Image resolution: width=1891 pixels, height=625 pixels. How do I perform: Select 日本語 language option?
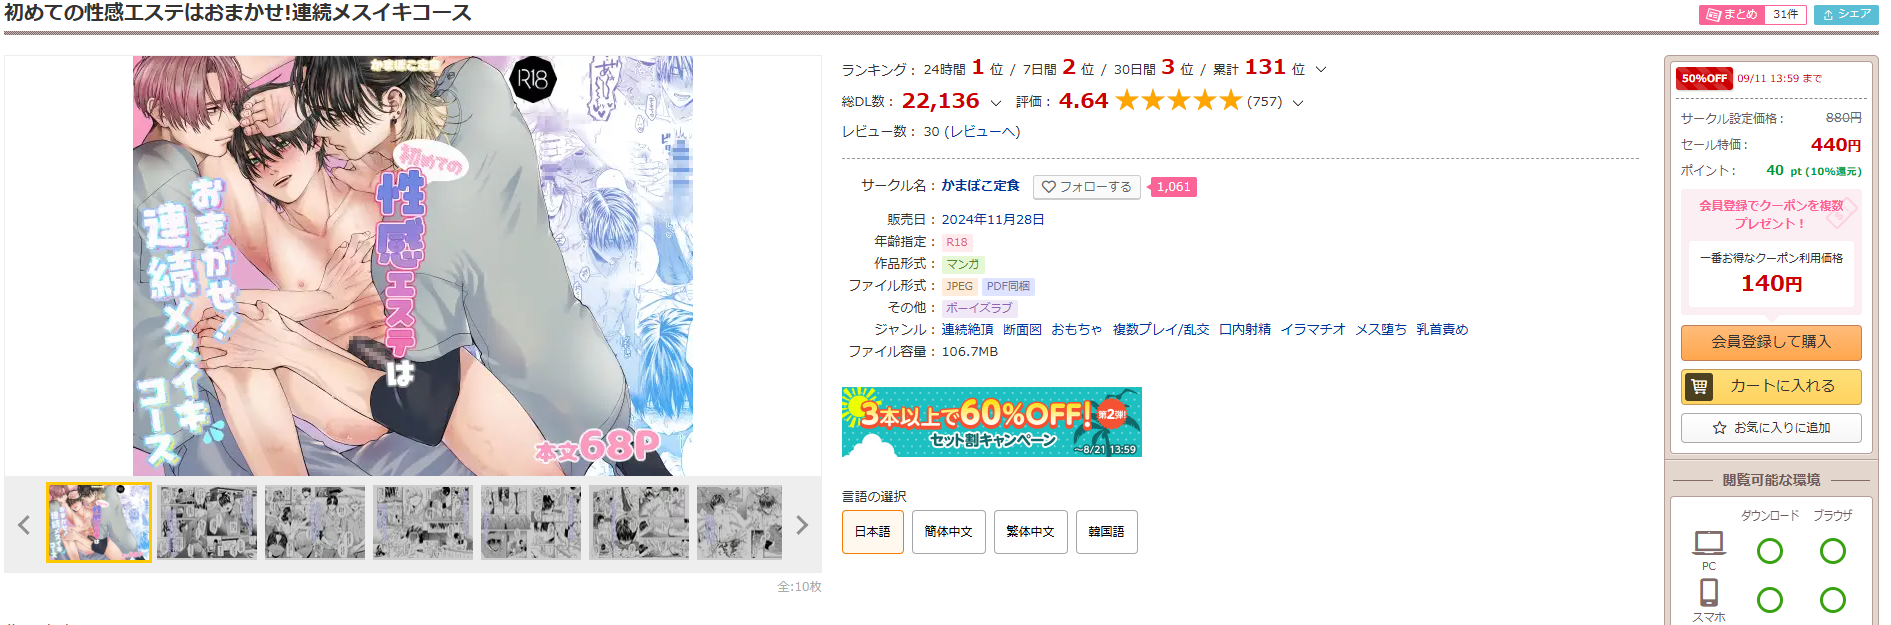tap(873, 532)
